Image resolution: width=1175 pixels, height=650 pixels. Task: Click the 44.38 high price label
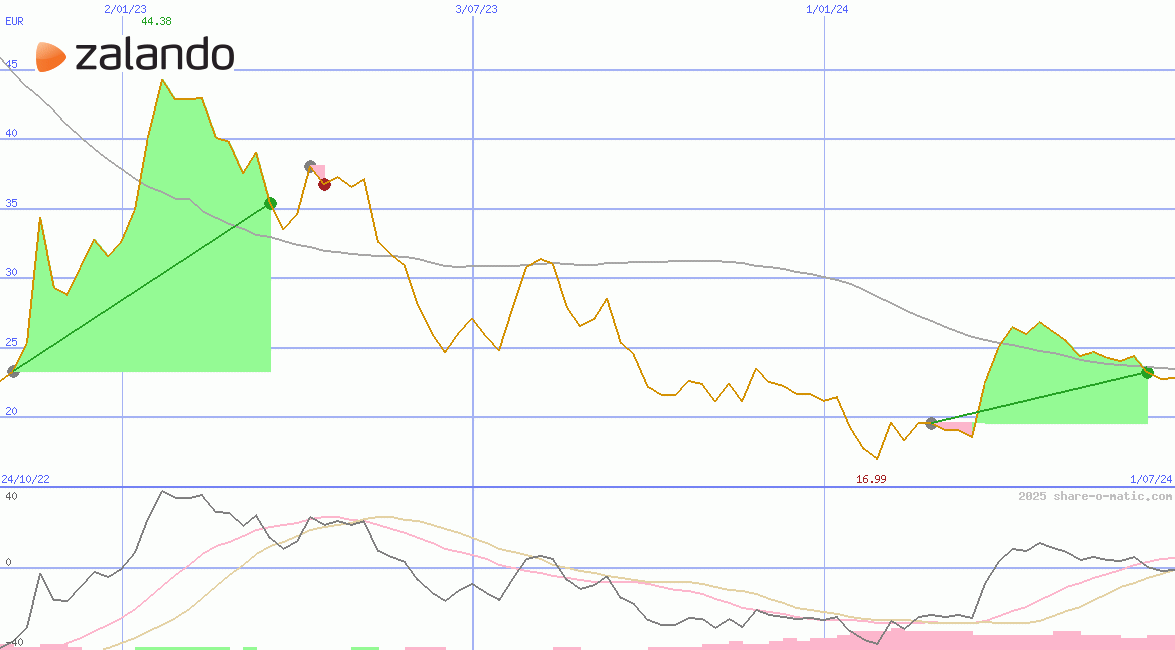point(156,21)
